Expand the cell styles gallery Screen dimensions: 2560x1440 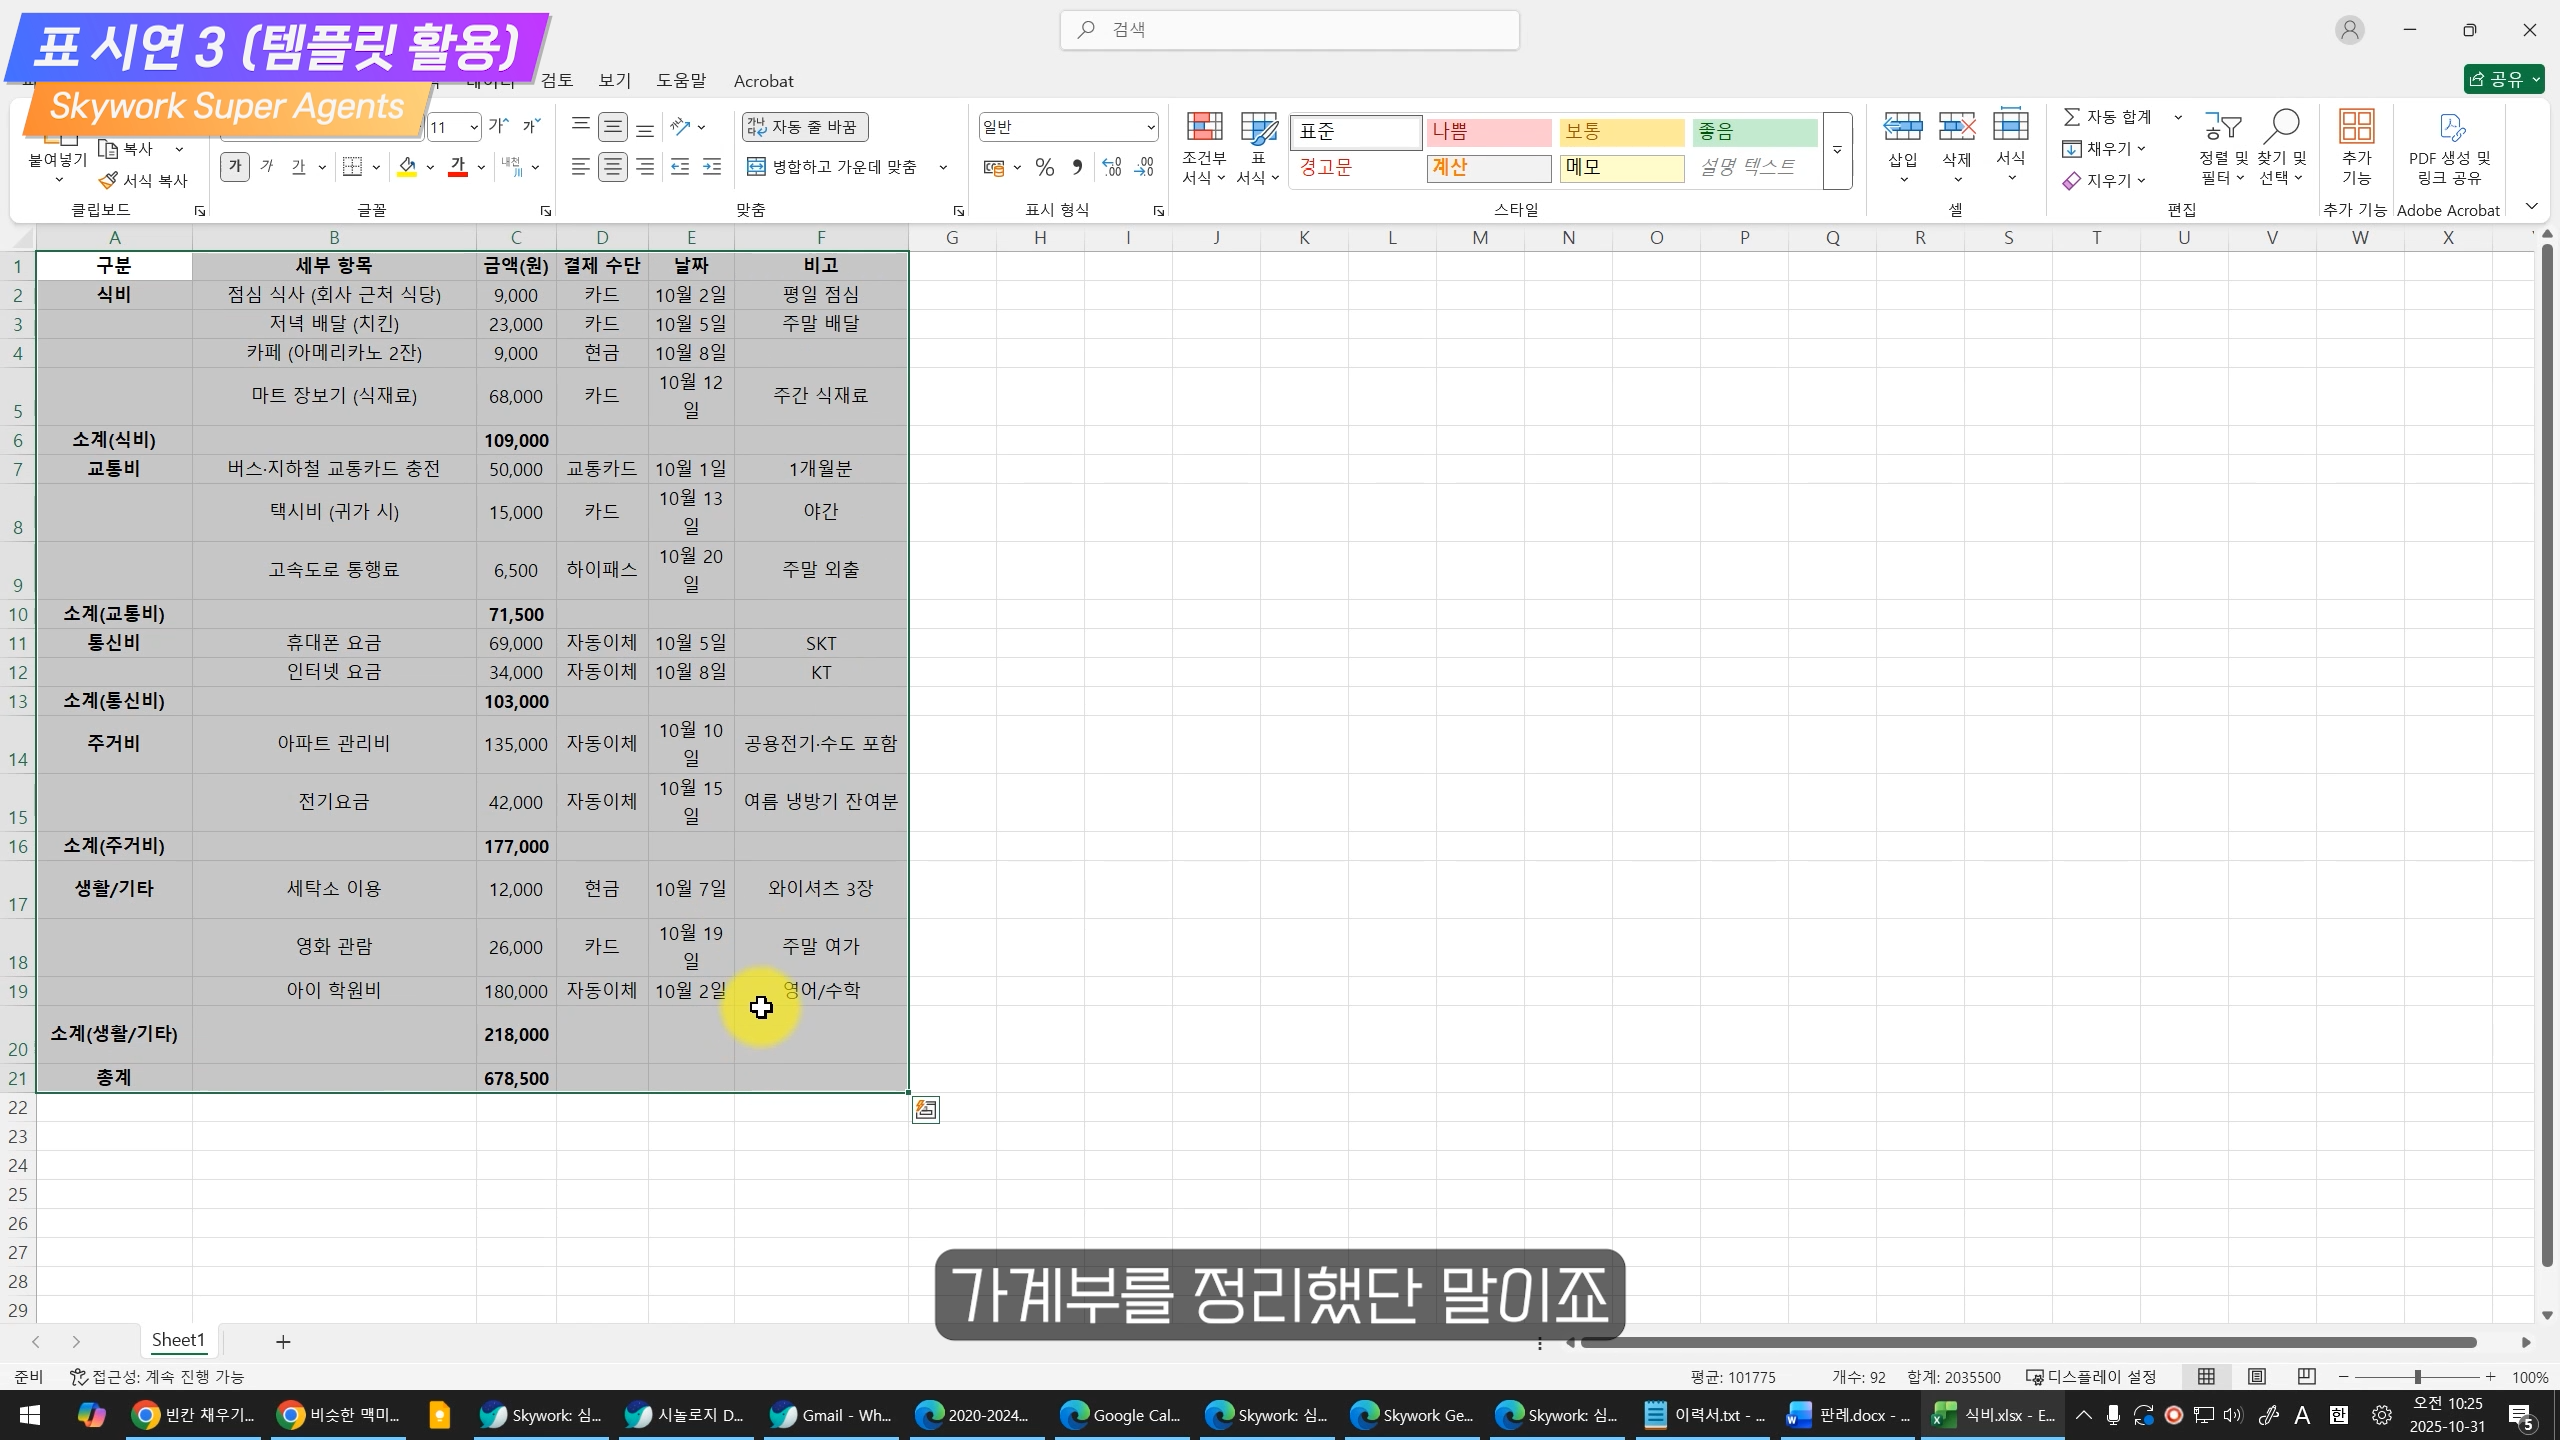point(1837,150)
